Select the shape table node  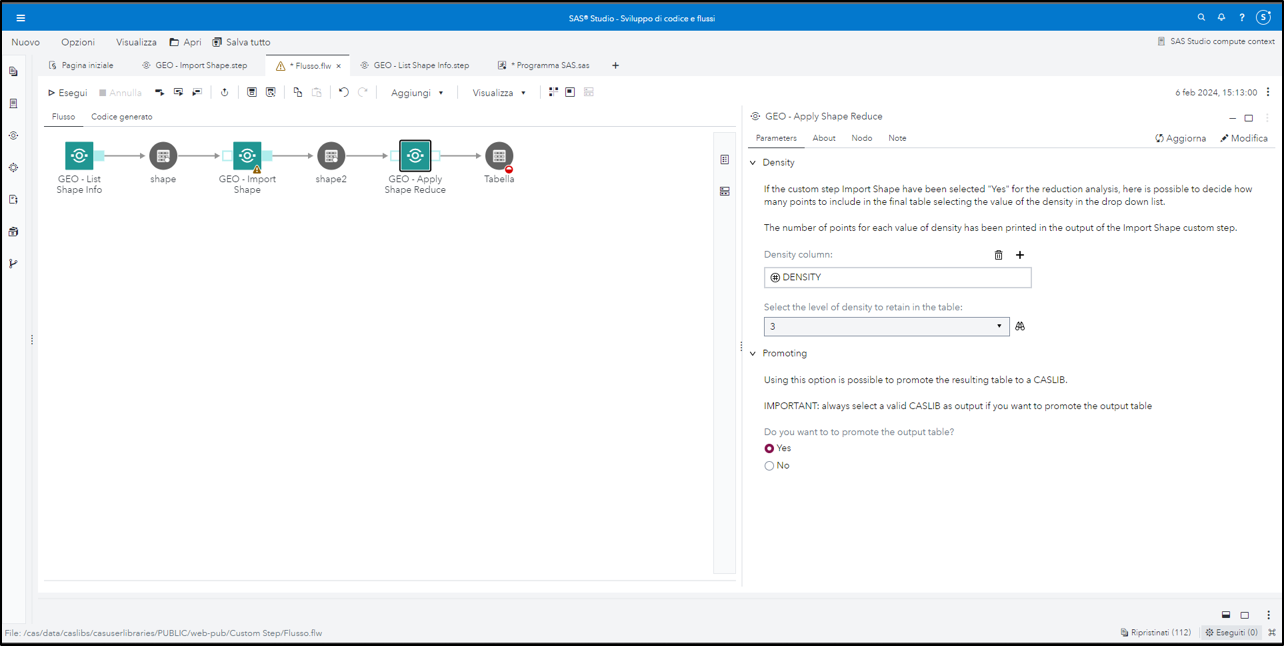point(163,156)
